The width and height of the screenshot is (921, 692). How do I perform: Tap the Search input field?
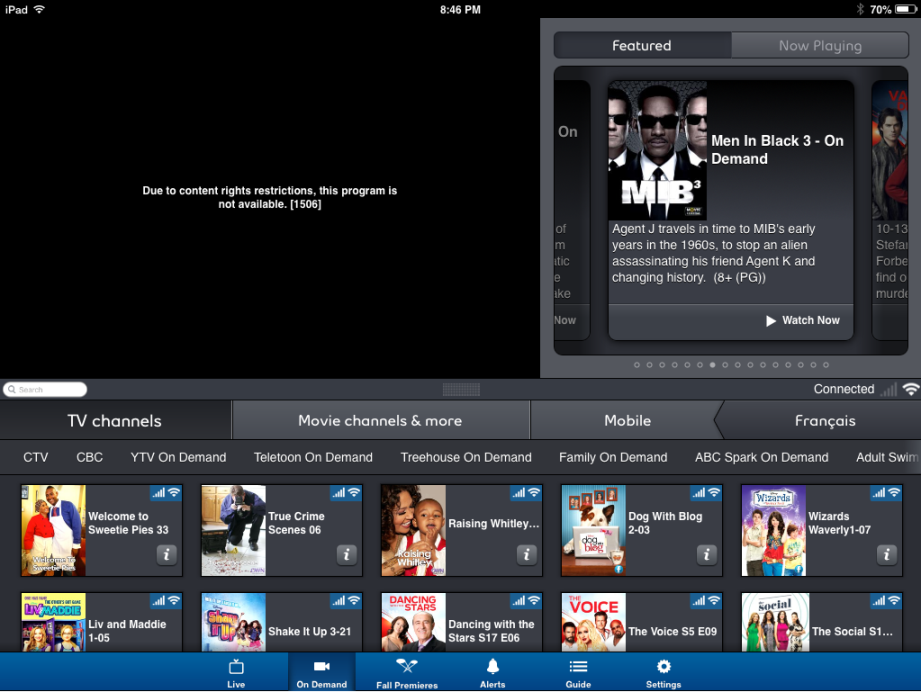[x=44, y=389]
